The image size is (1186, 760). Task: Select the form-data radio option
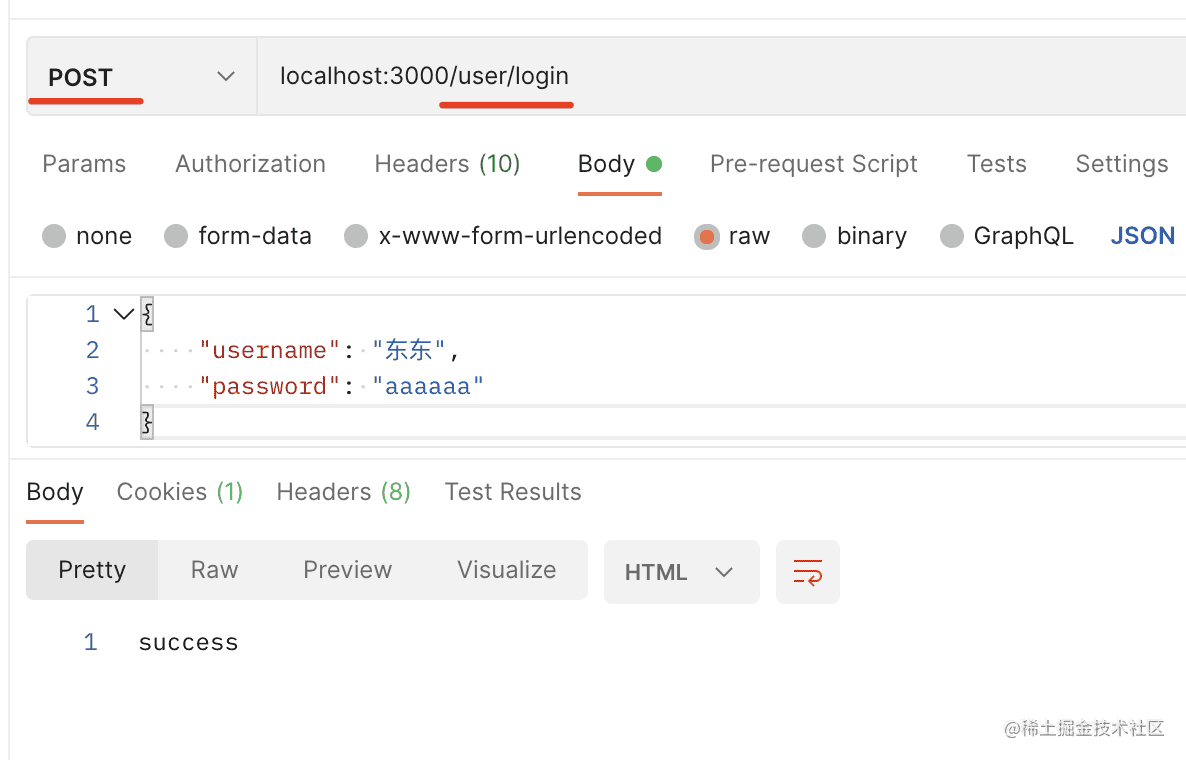click(x=176, y=237)
